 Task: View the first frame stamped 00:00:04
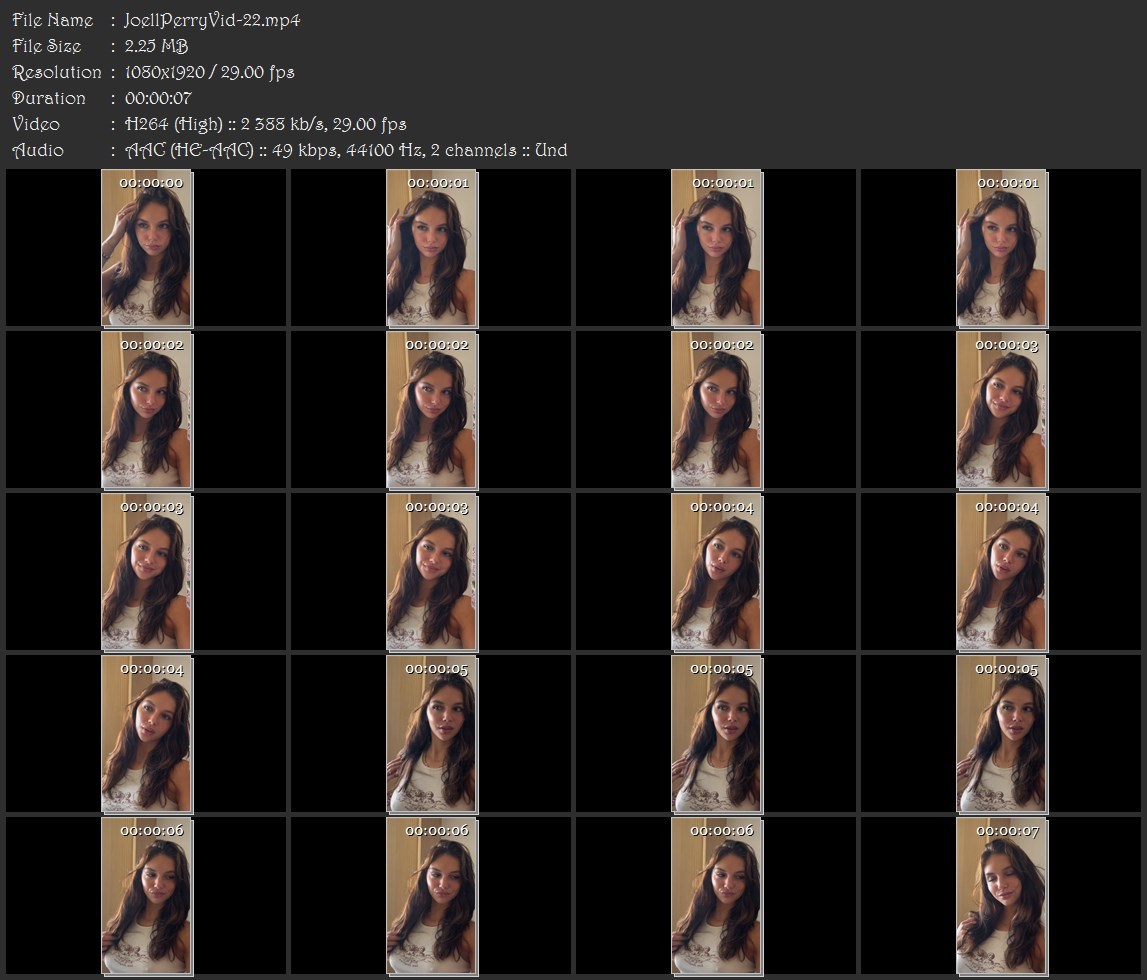[717, 572]
